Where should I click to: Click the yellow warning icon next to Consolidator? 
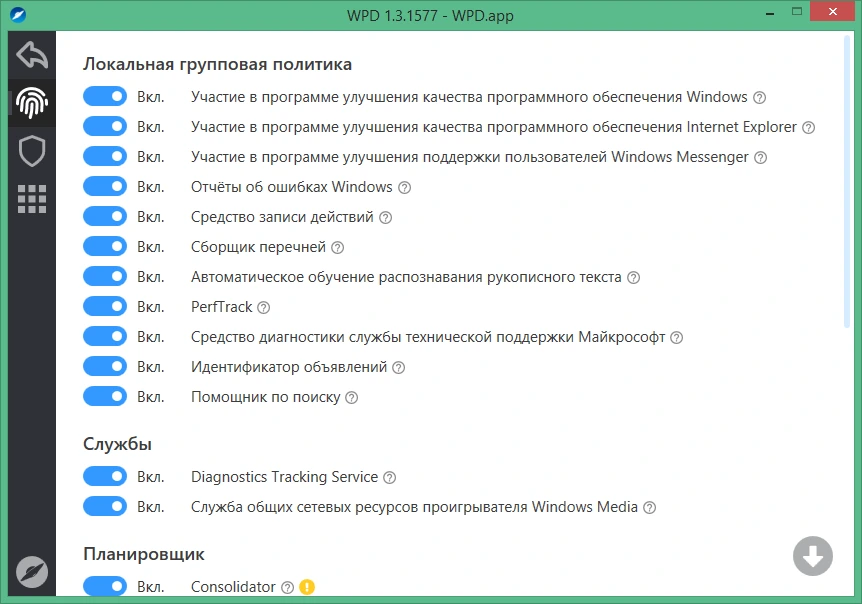coord(307,587)
